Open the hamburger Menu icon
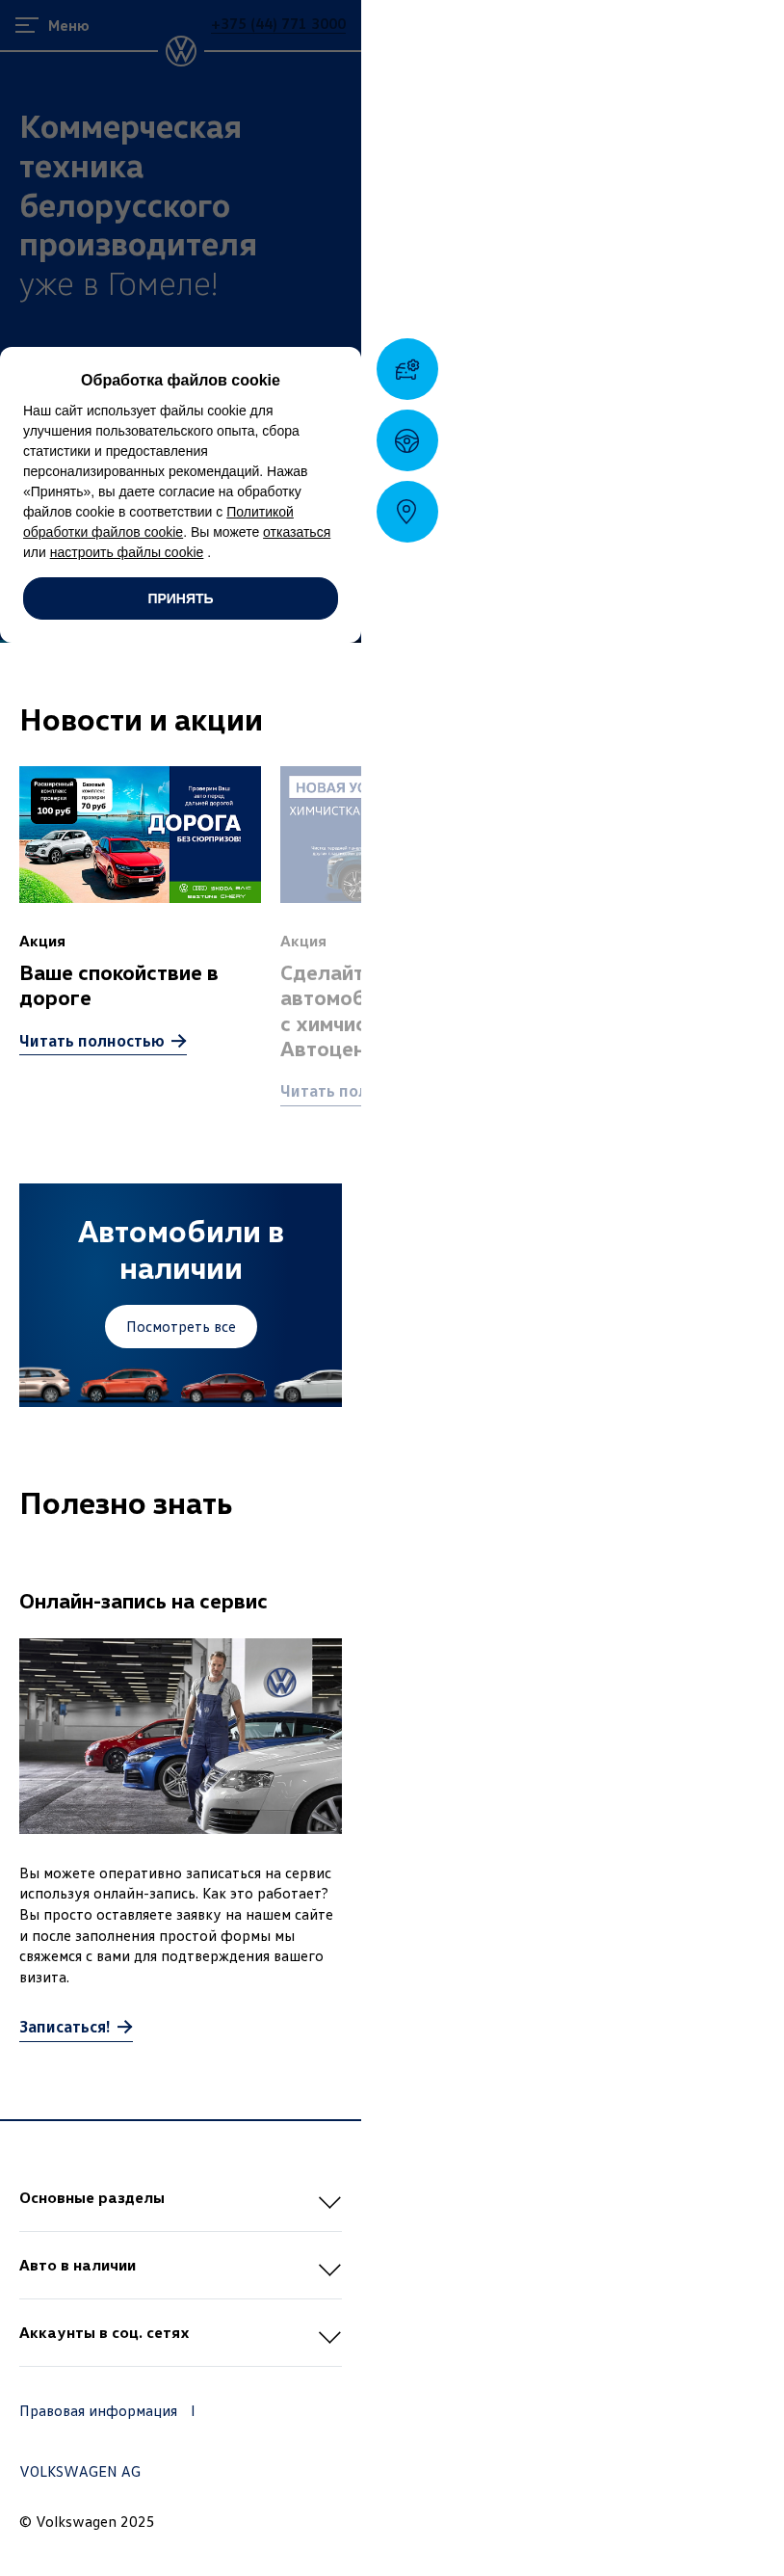Screen dimensions: 784x2576 pyautogui.click(x=27, y=25)
